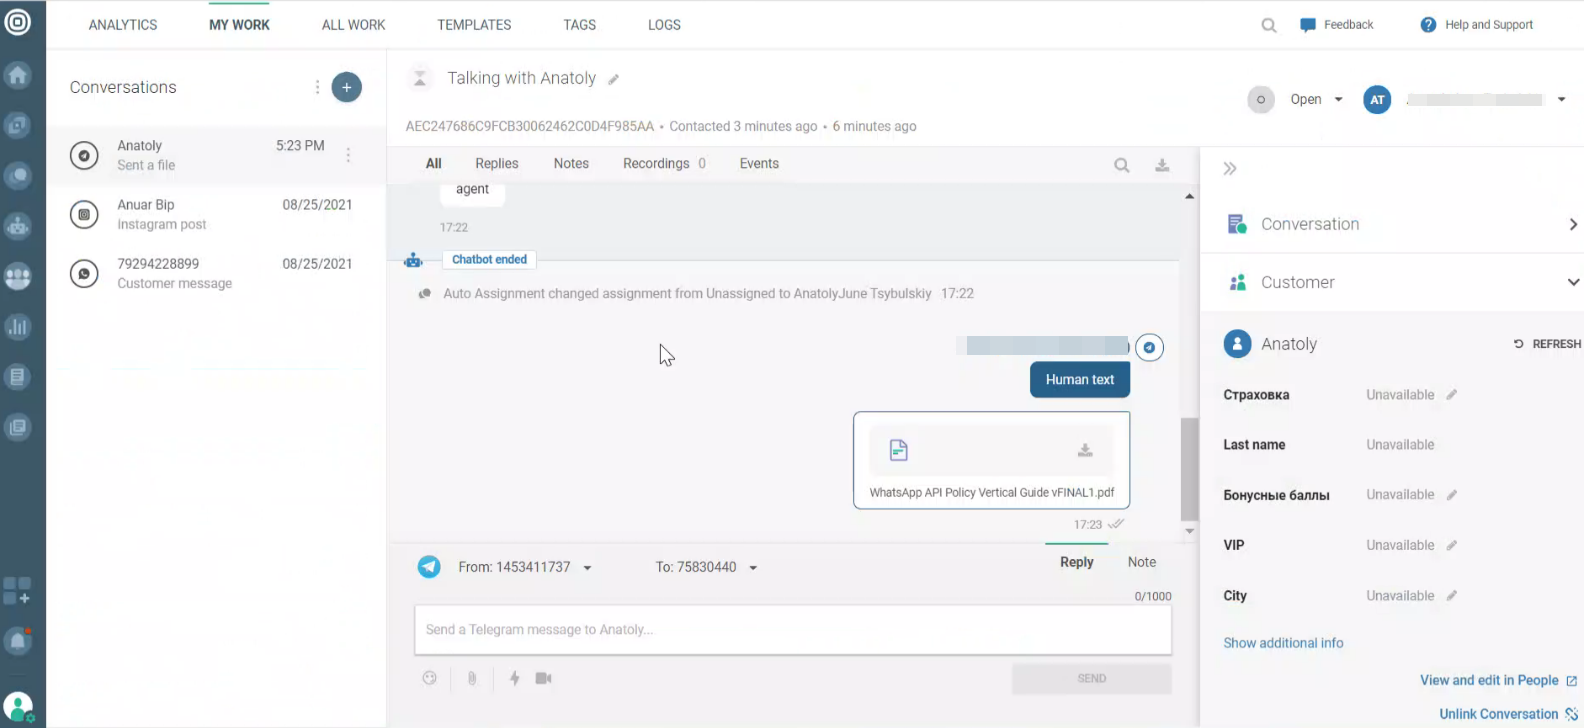Click the video camera icon below message box

coord(543,678)
